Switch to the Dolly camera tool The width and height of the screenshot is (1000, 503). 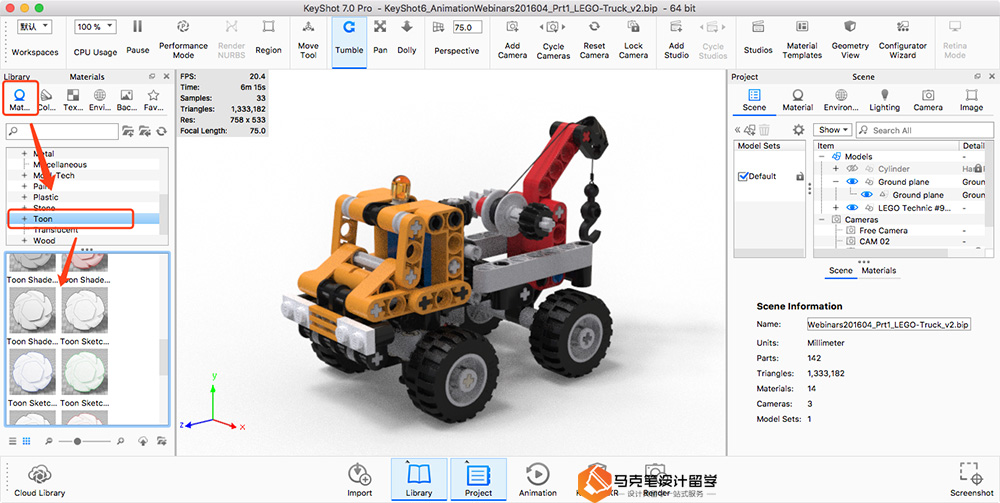coord(406,37)
